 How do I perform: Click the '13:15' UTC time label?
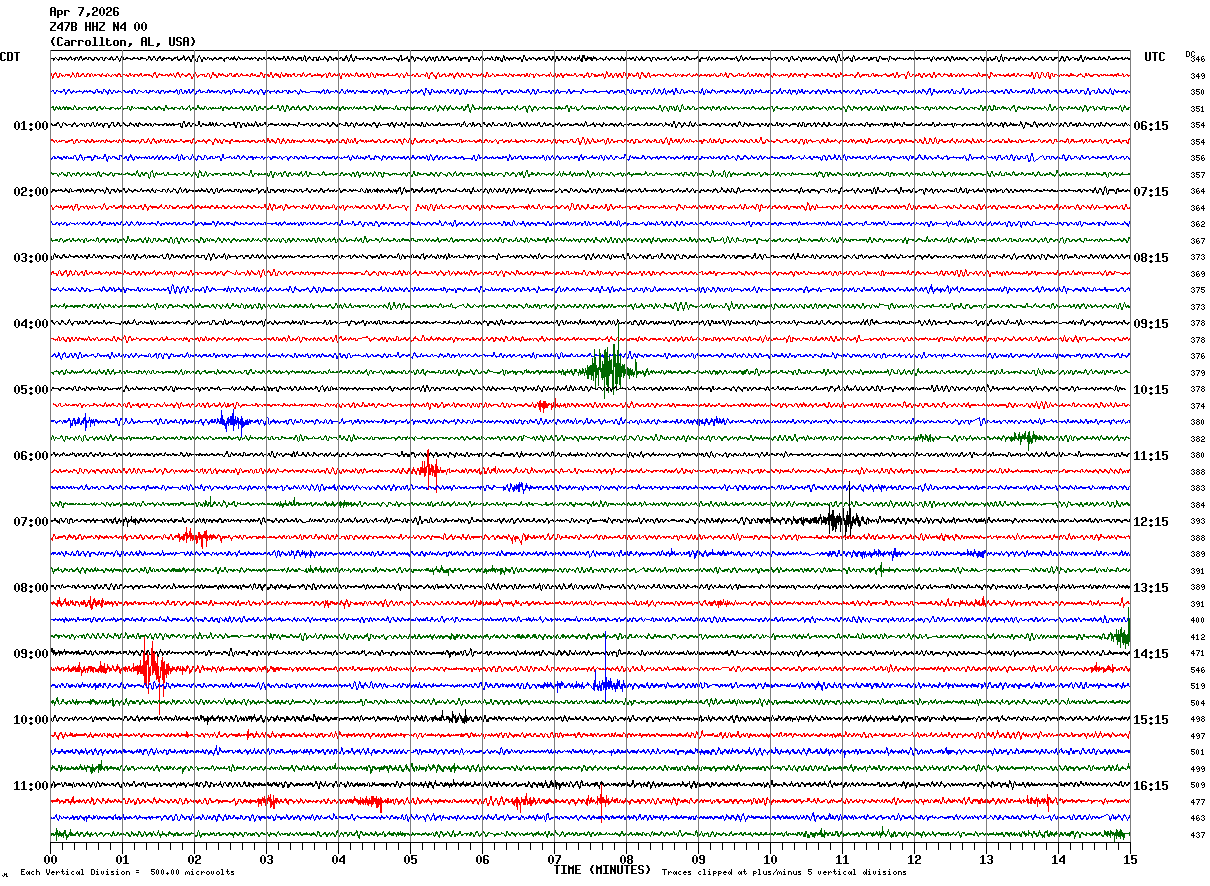[1151, 588]
